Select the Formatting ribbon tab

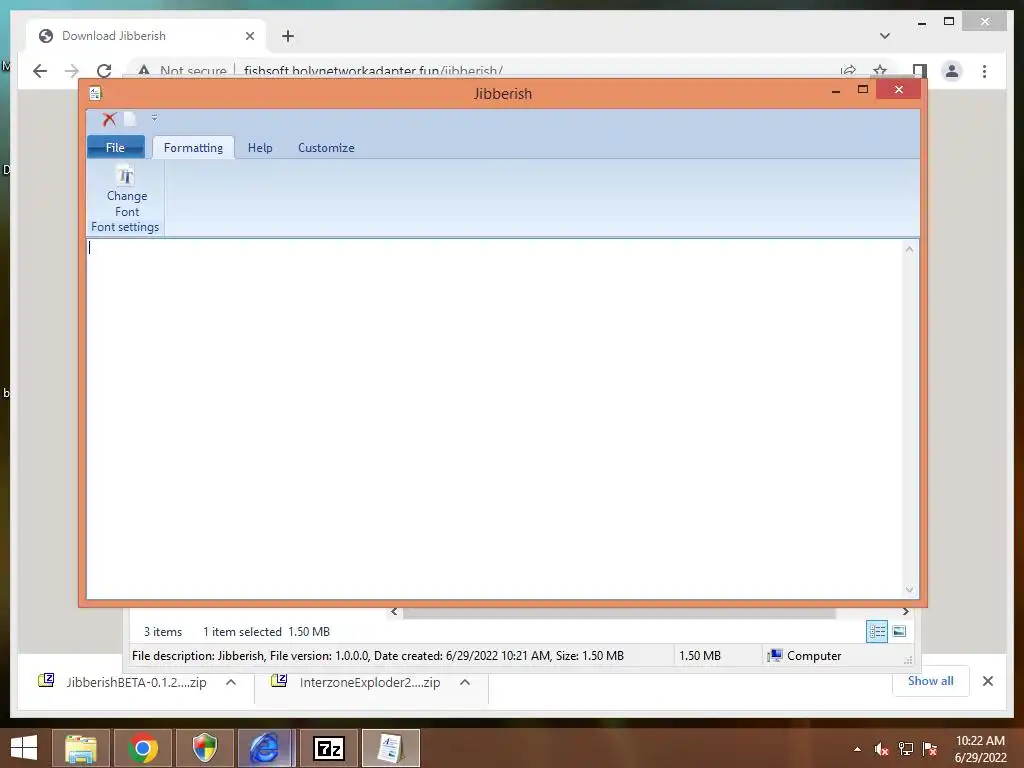[193, 148]
